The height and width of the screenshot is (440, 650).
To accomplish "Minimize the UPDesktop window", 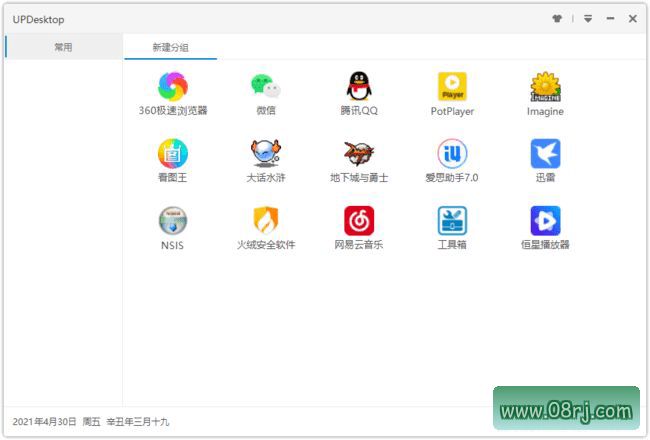I will coord(610,19).
